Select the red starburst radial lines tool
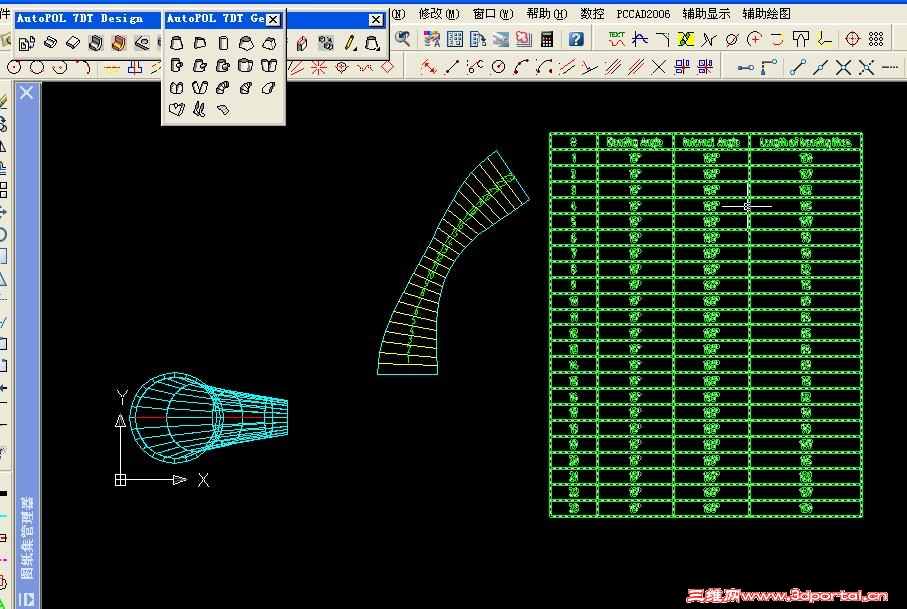Viewport: 907px width, 609px height. tap(319, 68)
